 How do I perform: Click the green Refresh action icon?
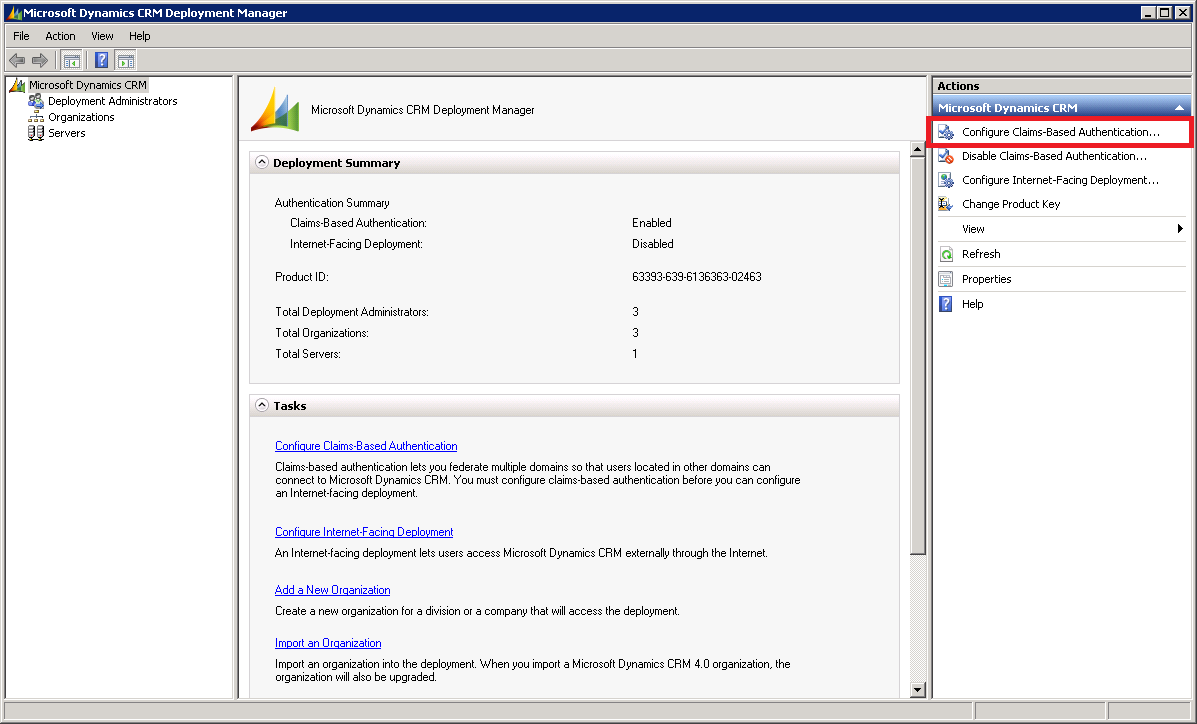(946, 254)
